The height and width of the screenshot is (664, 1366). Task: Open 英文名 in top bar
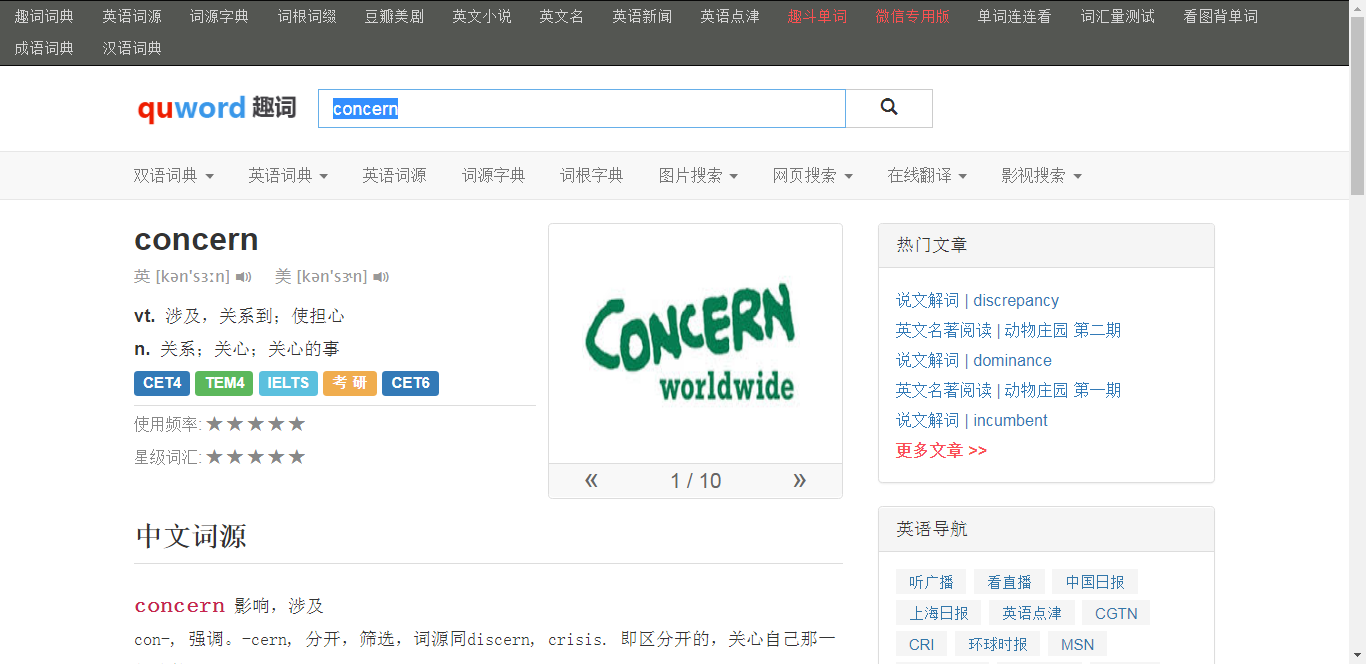click(x=561, y=16)
